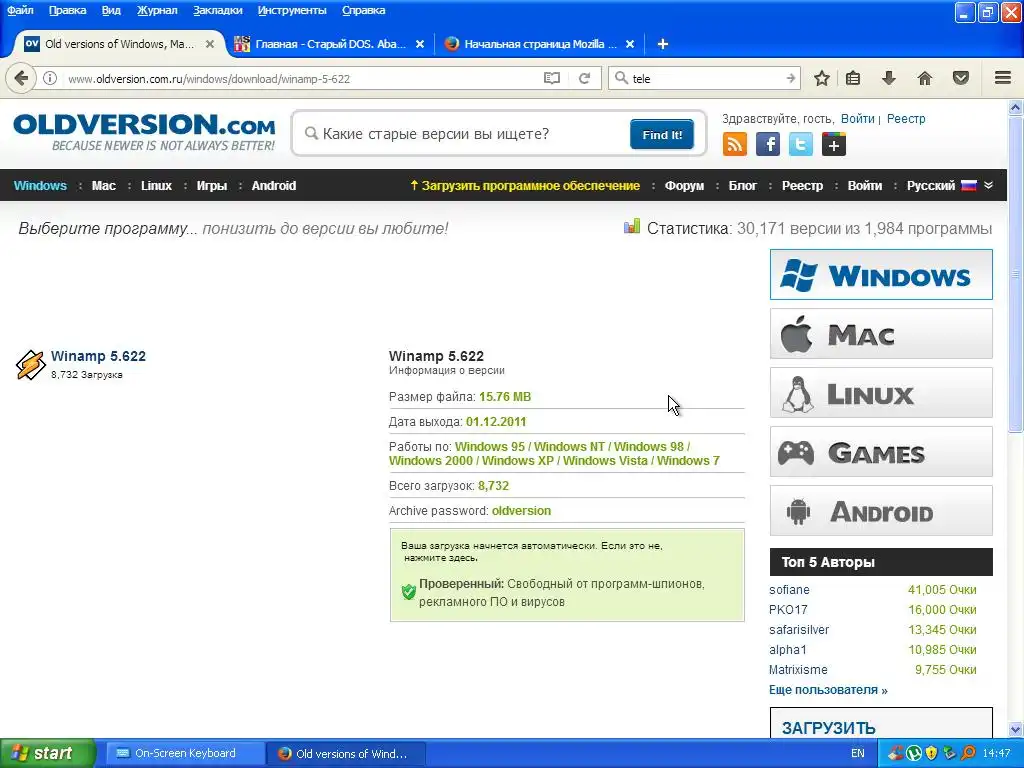
Task: Save page to Pocket icon
Action: (961, 78)
